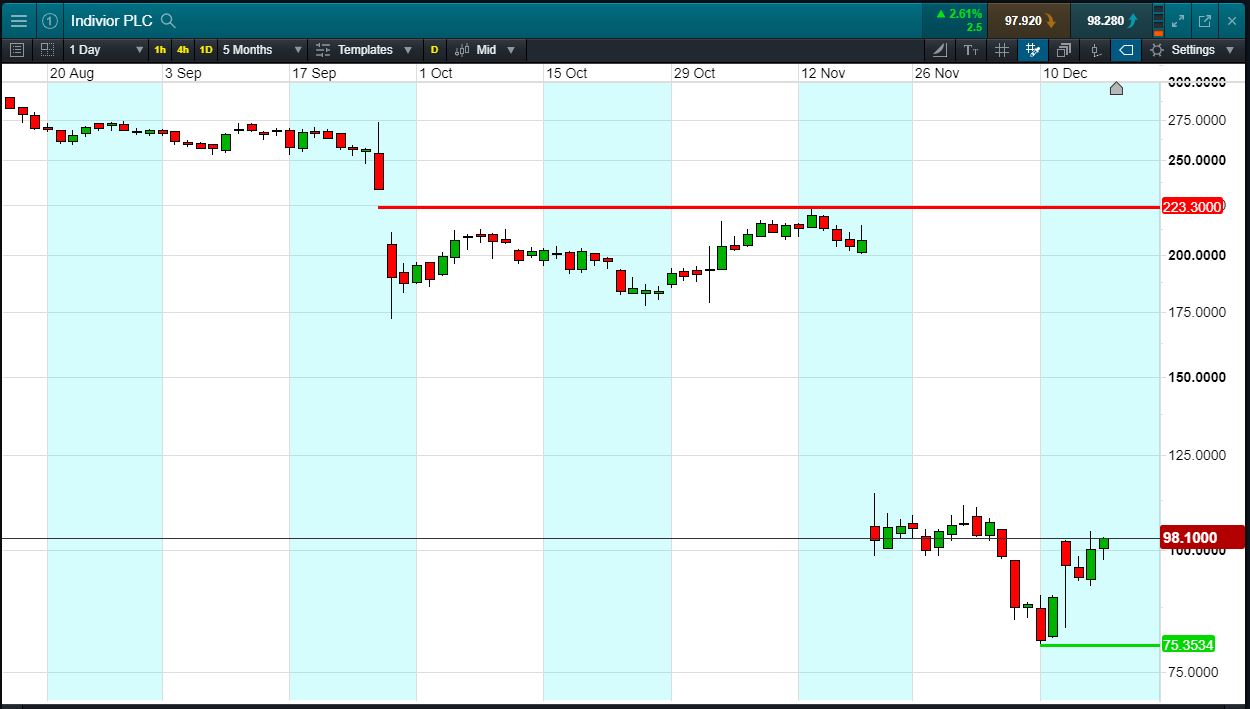Select the red 223.3000 price level label
This screenshot has width=1250, height=709.
click(x=1194, y=207)
